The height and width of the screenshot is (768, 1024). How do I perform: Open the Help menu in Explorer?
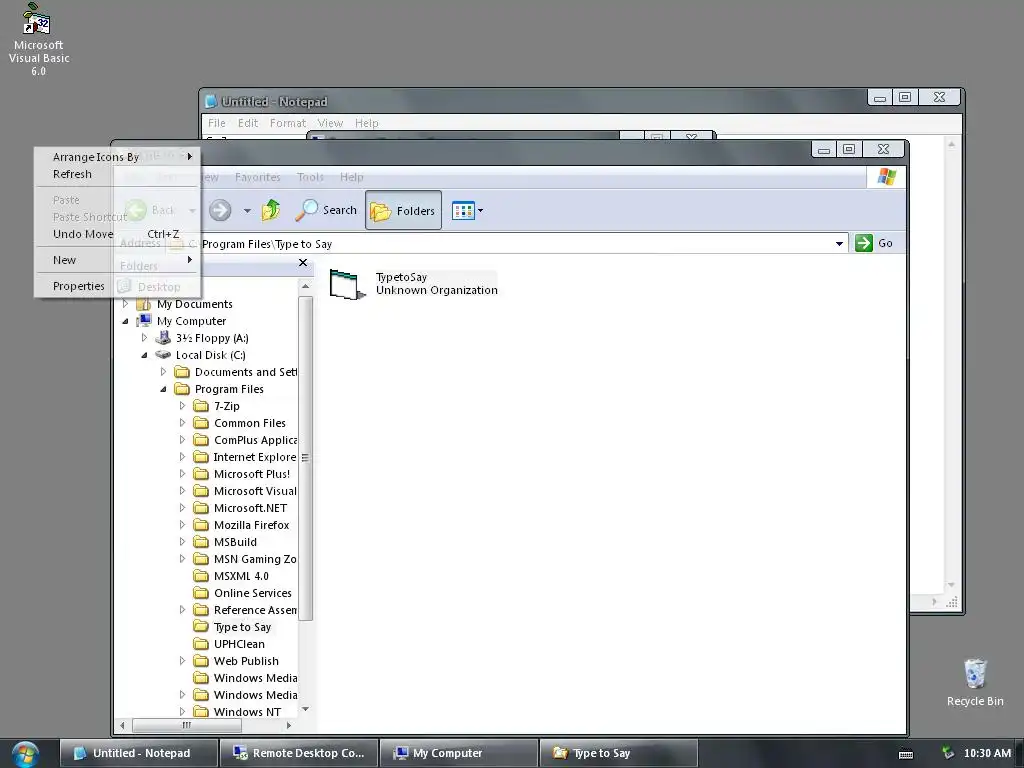[x=351, y=177]
